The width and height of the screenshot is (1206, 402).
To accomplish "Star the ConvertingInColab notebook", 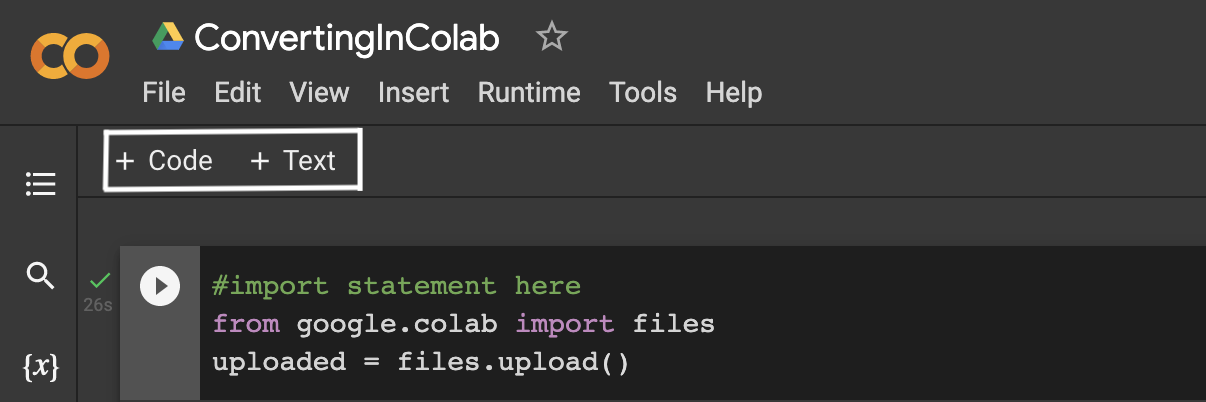I will point(551,38).
